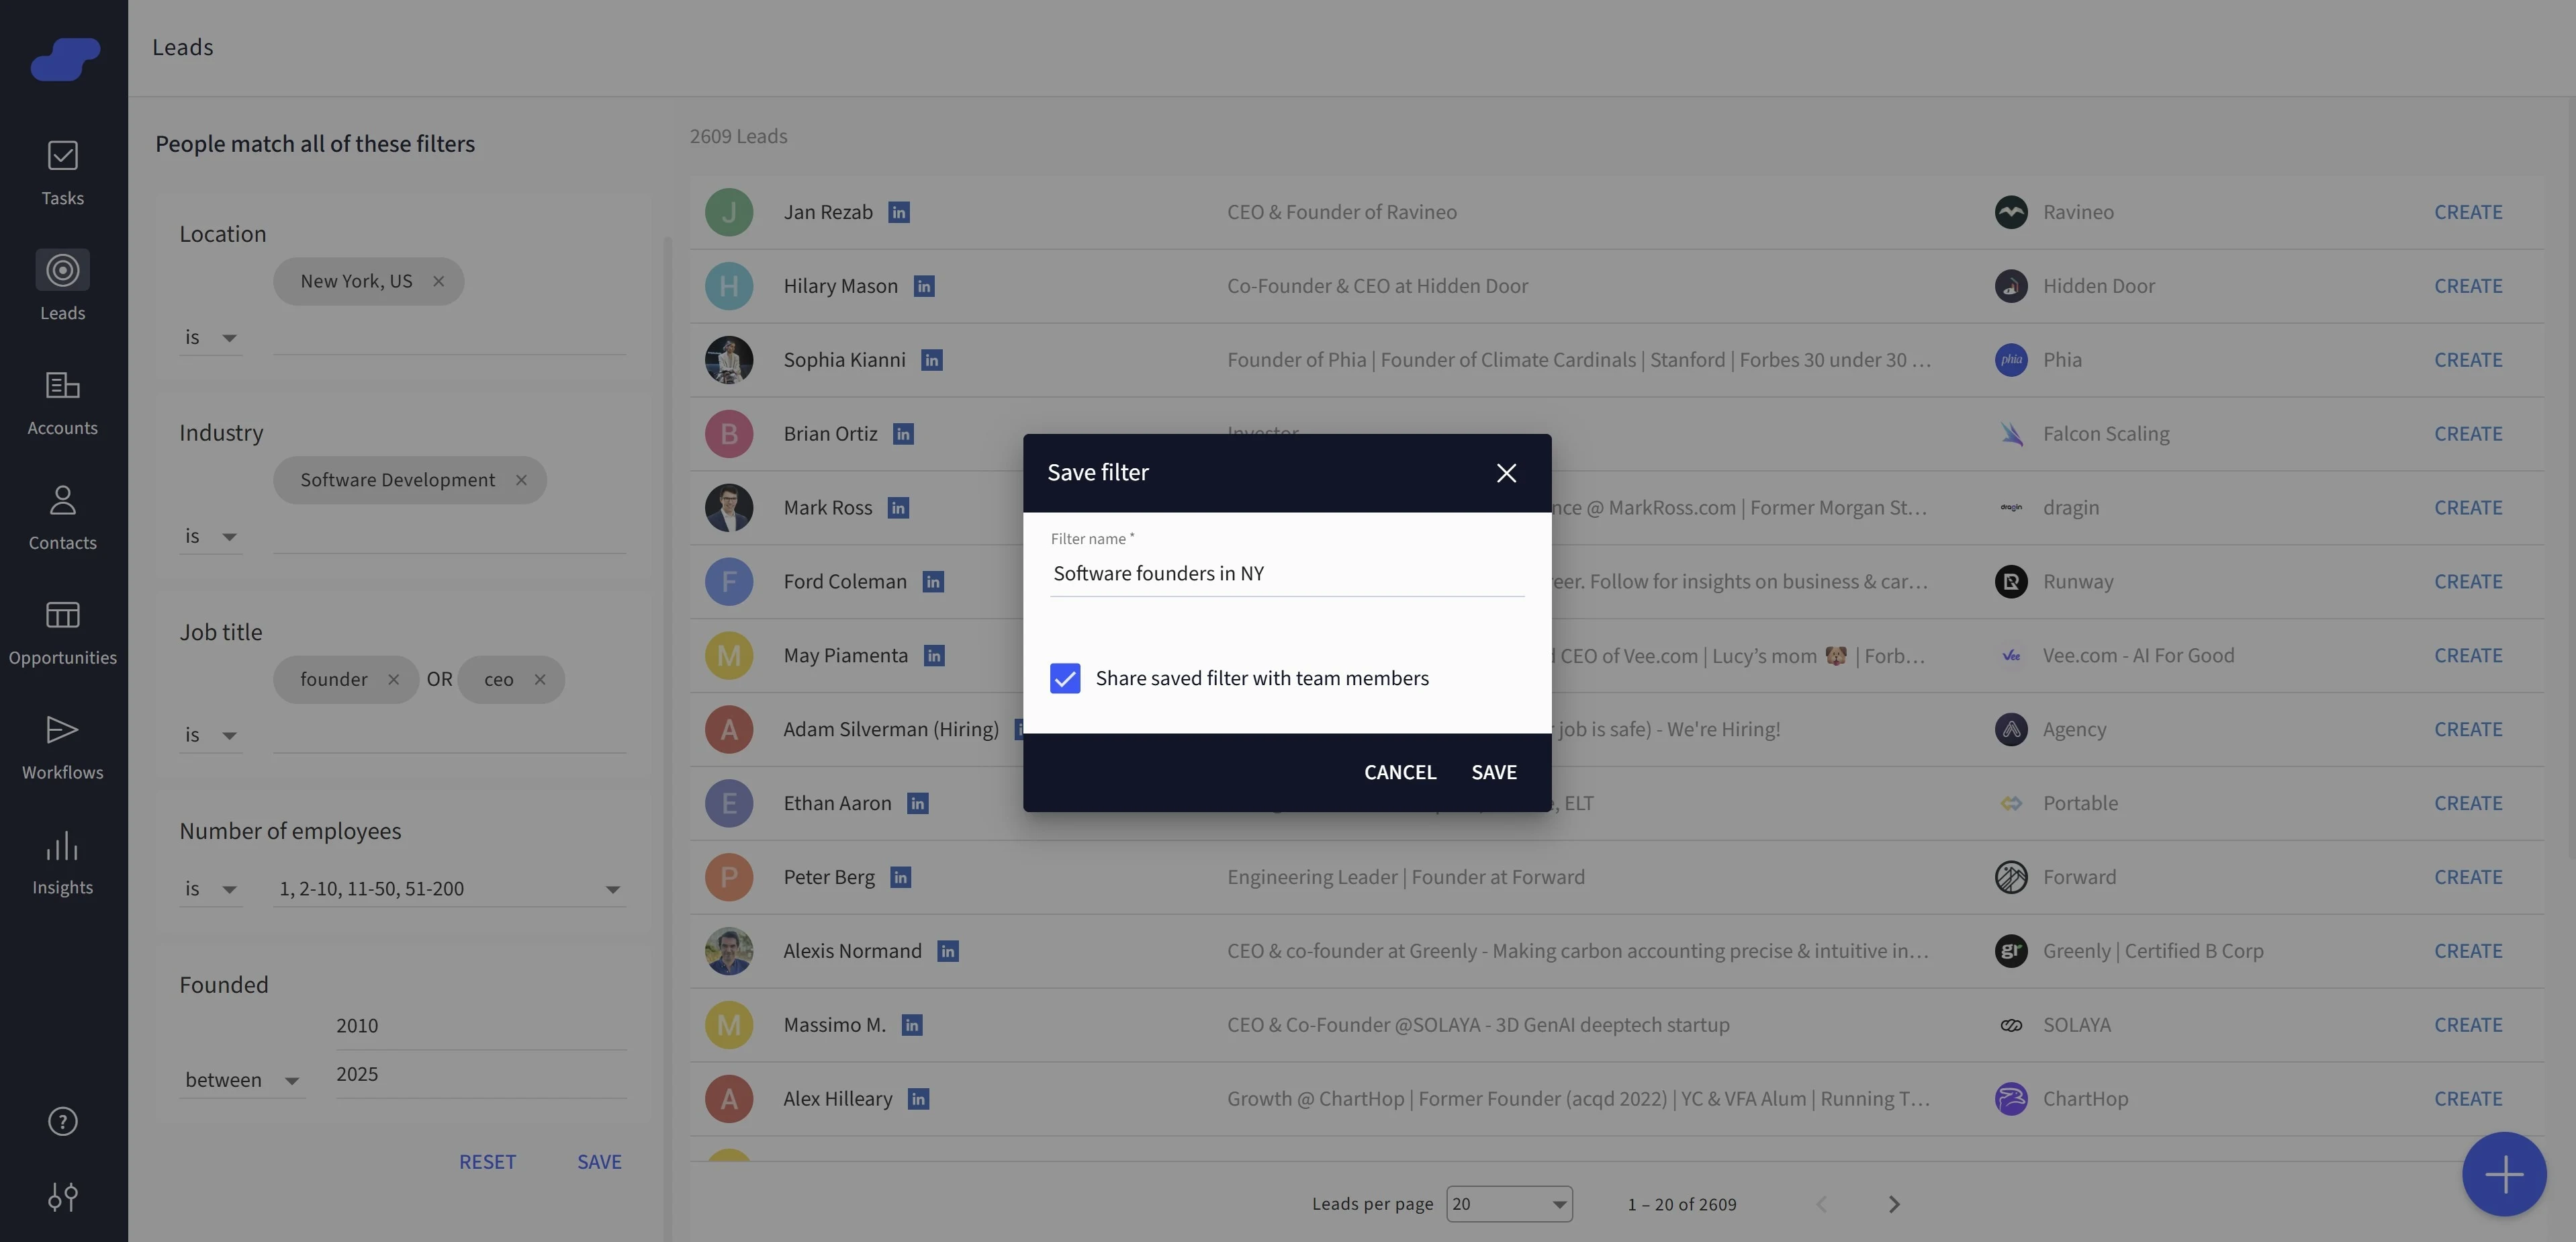
Task: Open the Opportunities section
Action: click(63, 633)
